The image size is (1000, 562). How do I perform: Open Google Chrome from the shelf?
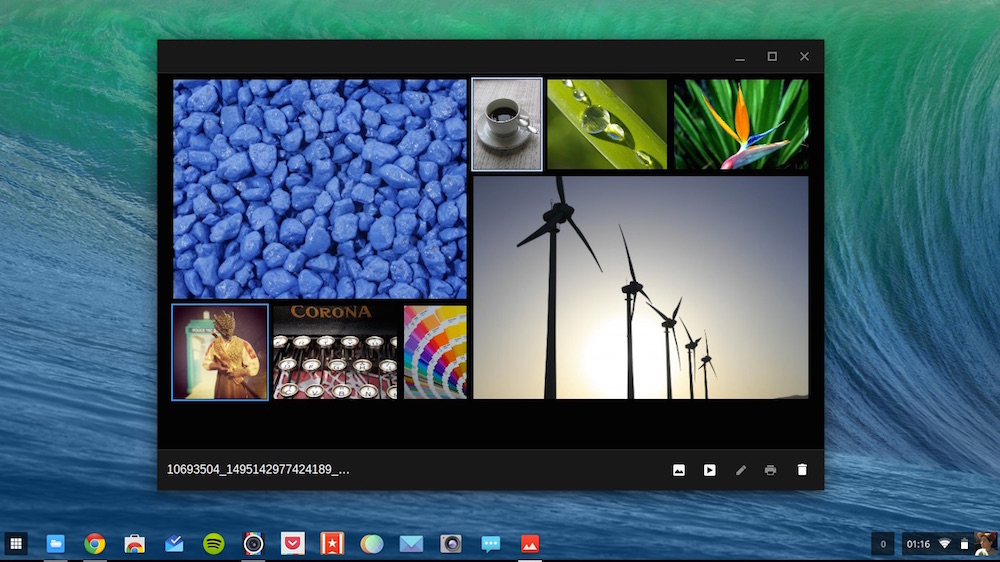pyautogui.click(x=94, y=544)
